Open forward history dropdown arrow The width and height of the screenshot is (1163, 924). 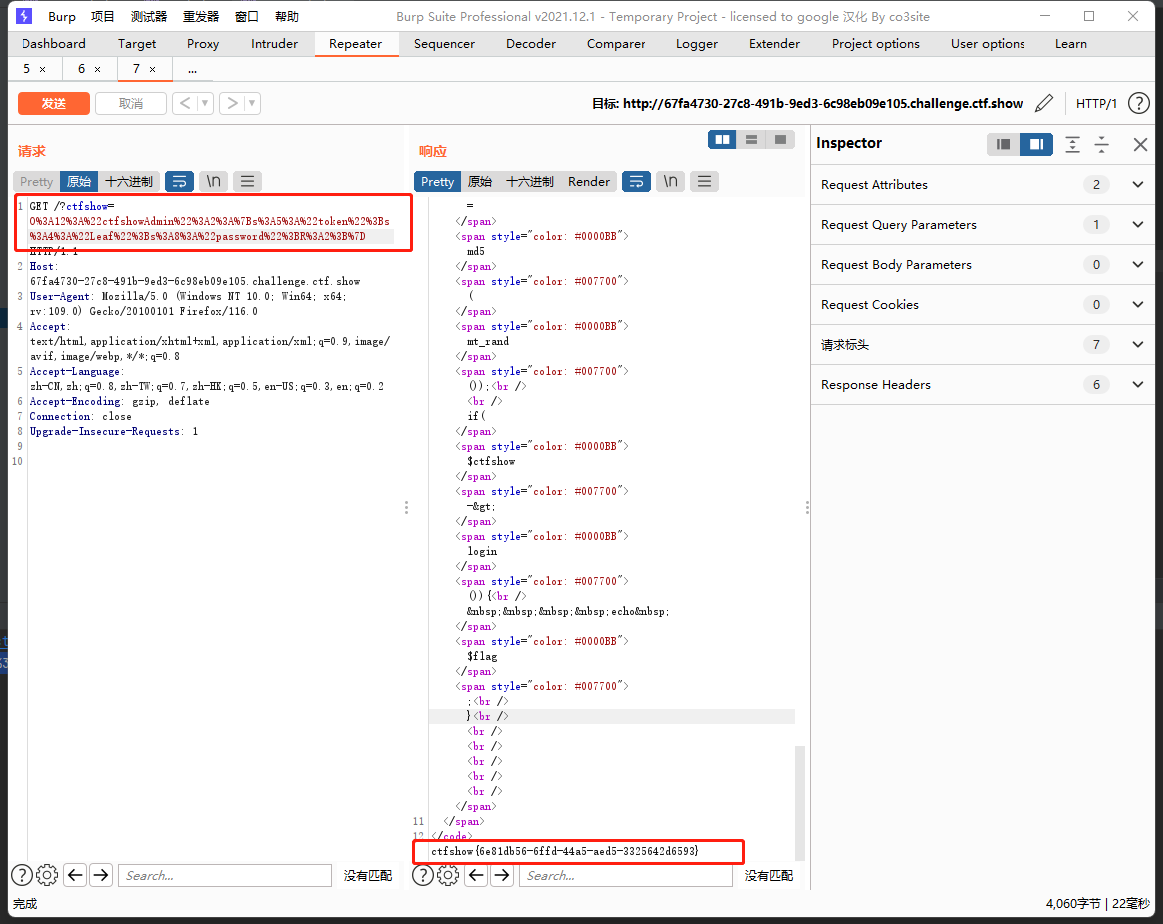point(252,103)
